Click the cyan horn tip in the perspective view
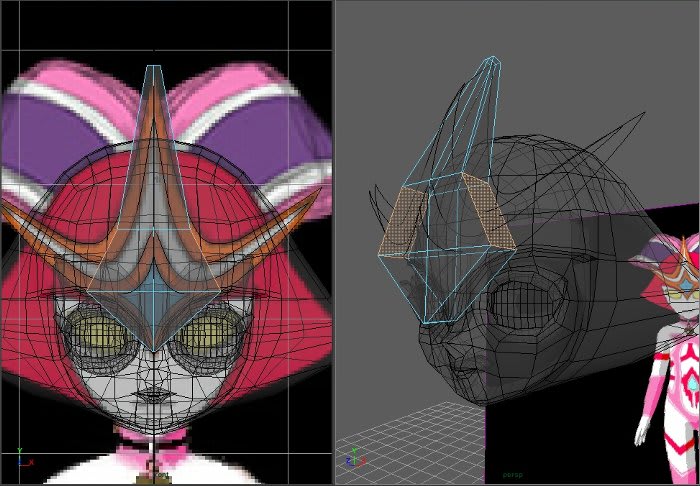 (x=493, y=62)
